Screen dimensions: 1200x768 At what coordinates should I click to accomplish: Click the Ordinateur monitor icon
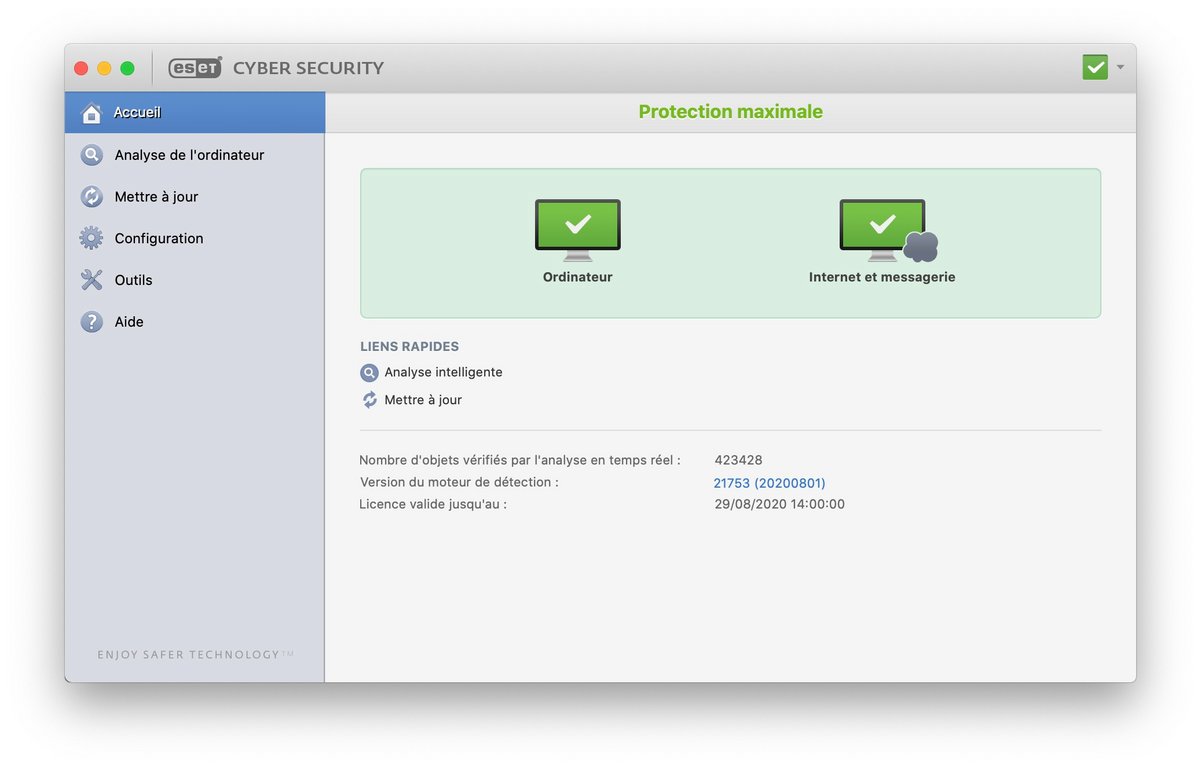click(578, 229)
